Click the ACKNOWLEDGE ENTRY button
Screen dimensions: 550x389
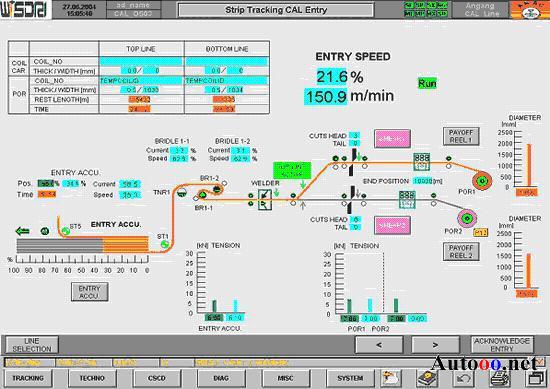(502, 345)
